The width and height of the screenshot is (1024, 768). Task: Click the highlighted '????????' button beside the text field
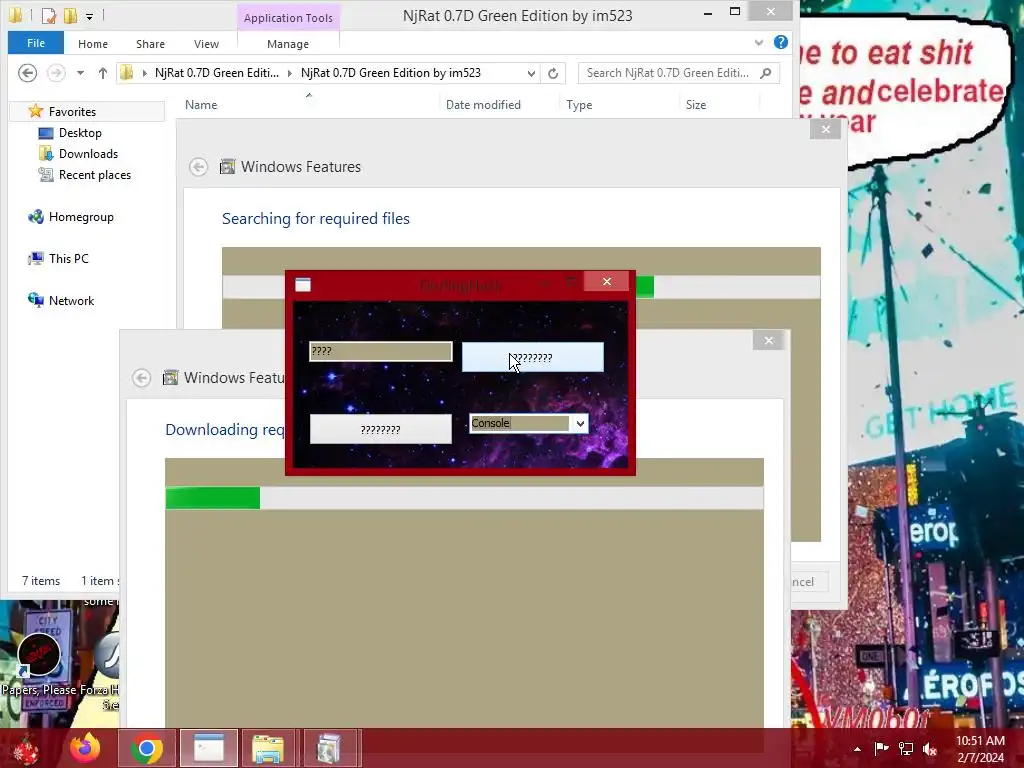533,357
